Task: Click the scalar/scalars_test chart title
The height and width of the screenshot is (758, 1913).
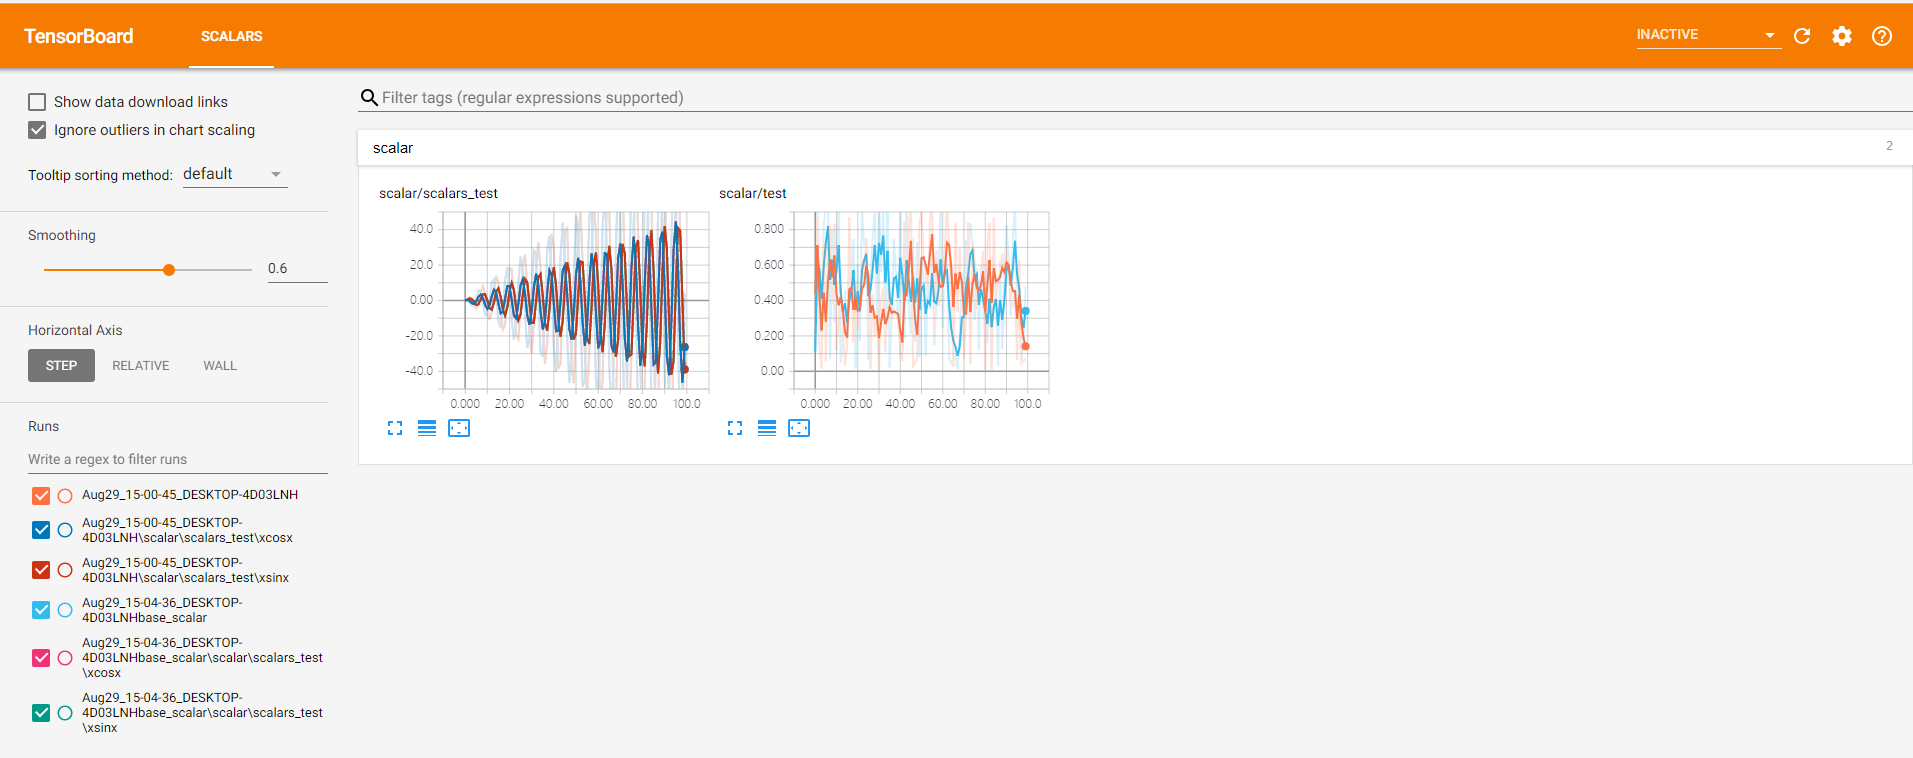Action: 438,193
